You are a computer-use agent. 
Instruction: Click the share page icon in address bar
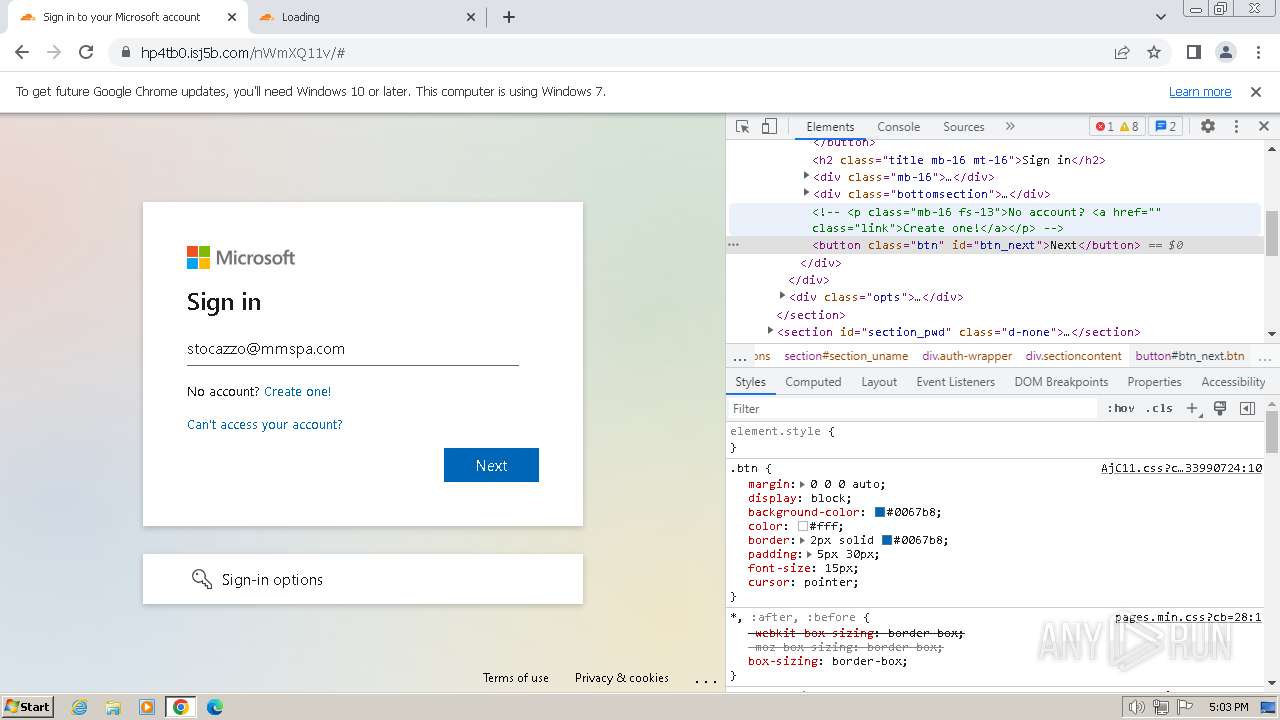pyautogui.click(x=1122, y=52)
